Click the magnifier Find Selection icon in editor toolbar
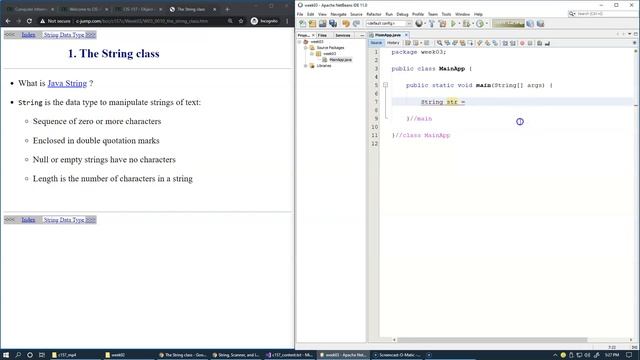Viewport: 640px width, 360px height. (439, 43)
